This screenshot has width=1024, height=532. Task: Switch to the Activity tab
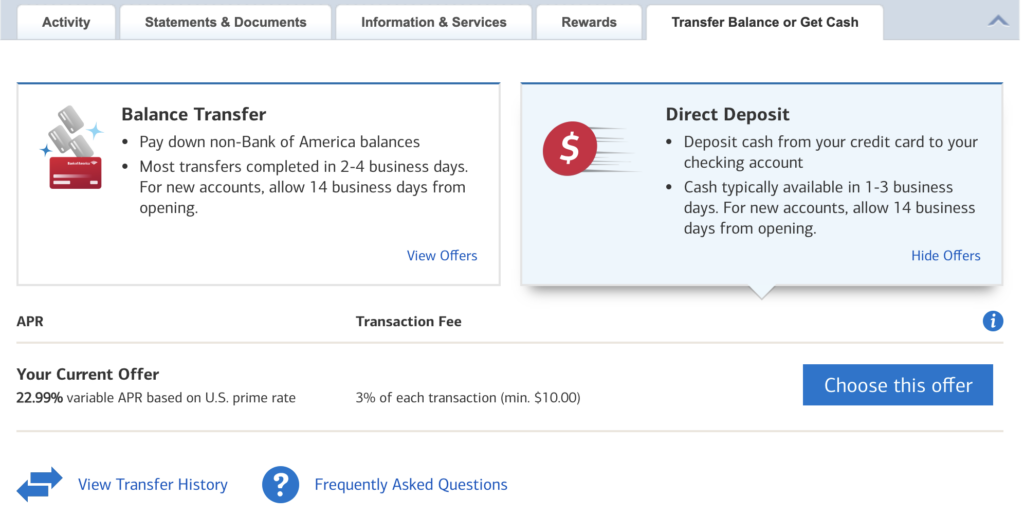click(x=66, y=22)
